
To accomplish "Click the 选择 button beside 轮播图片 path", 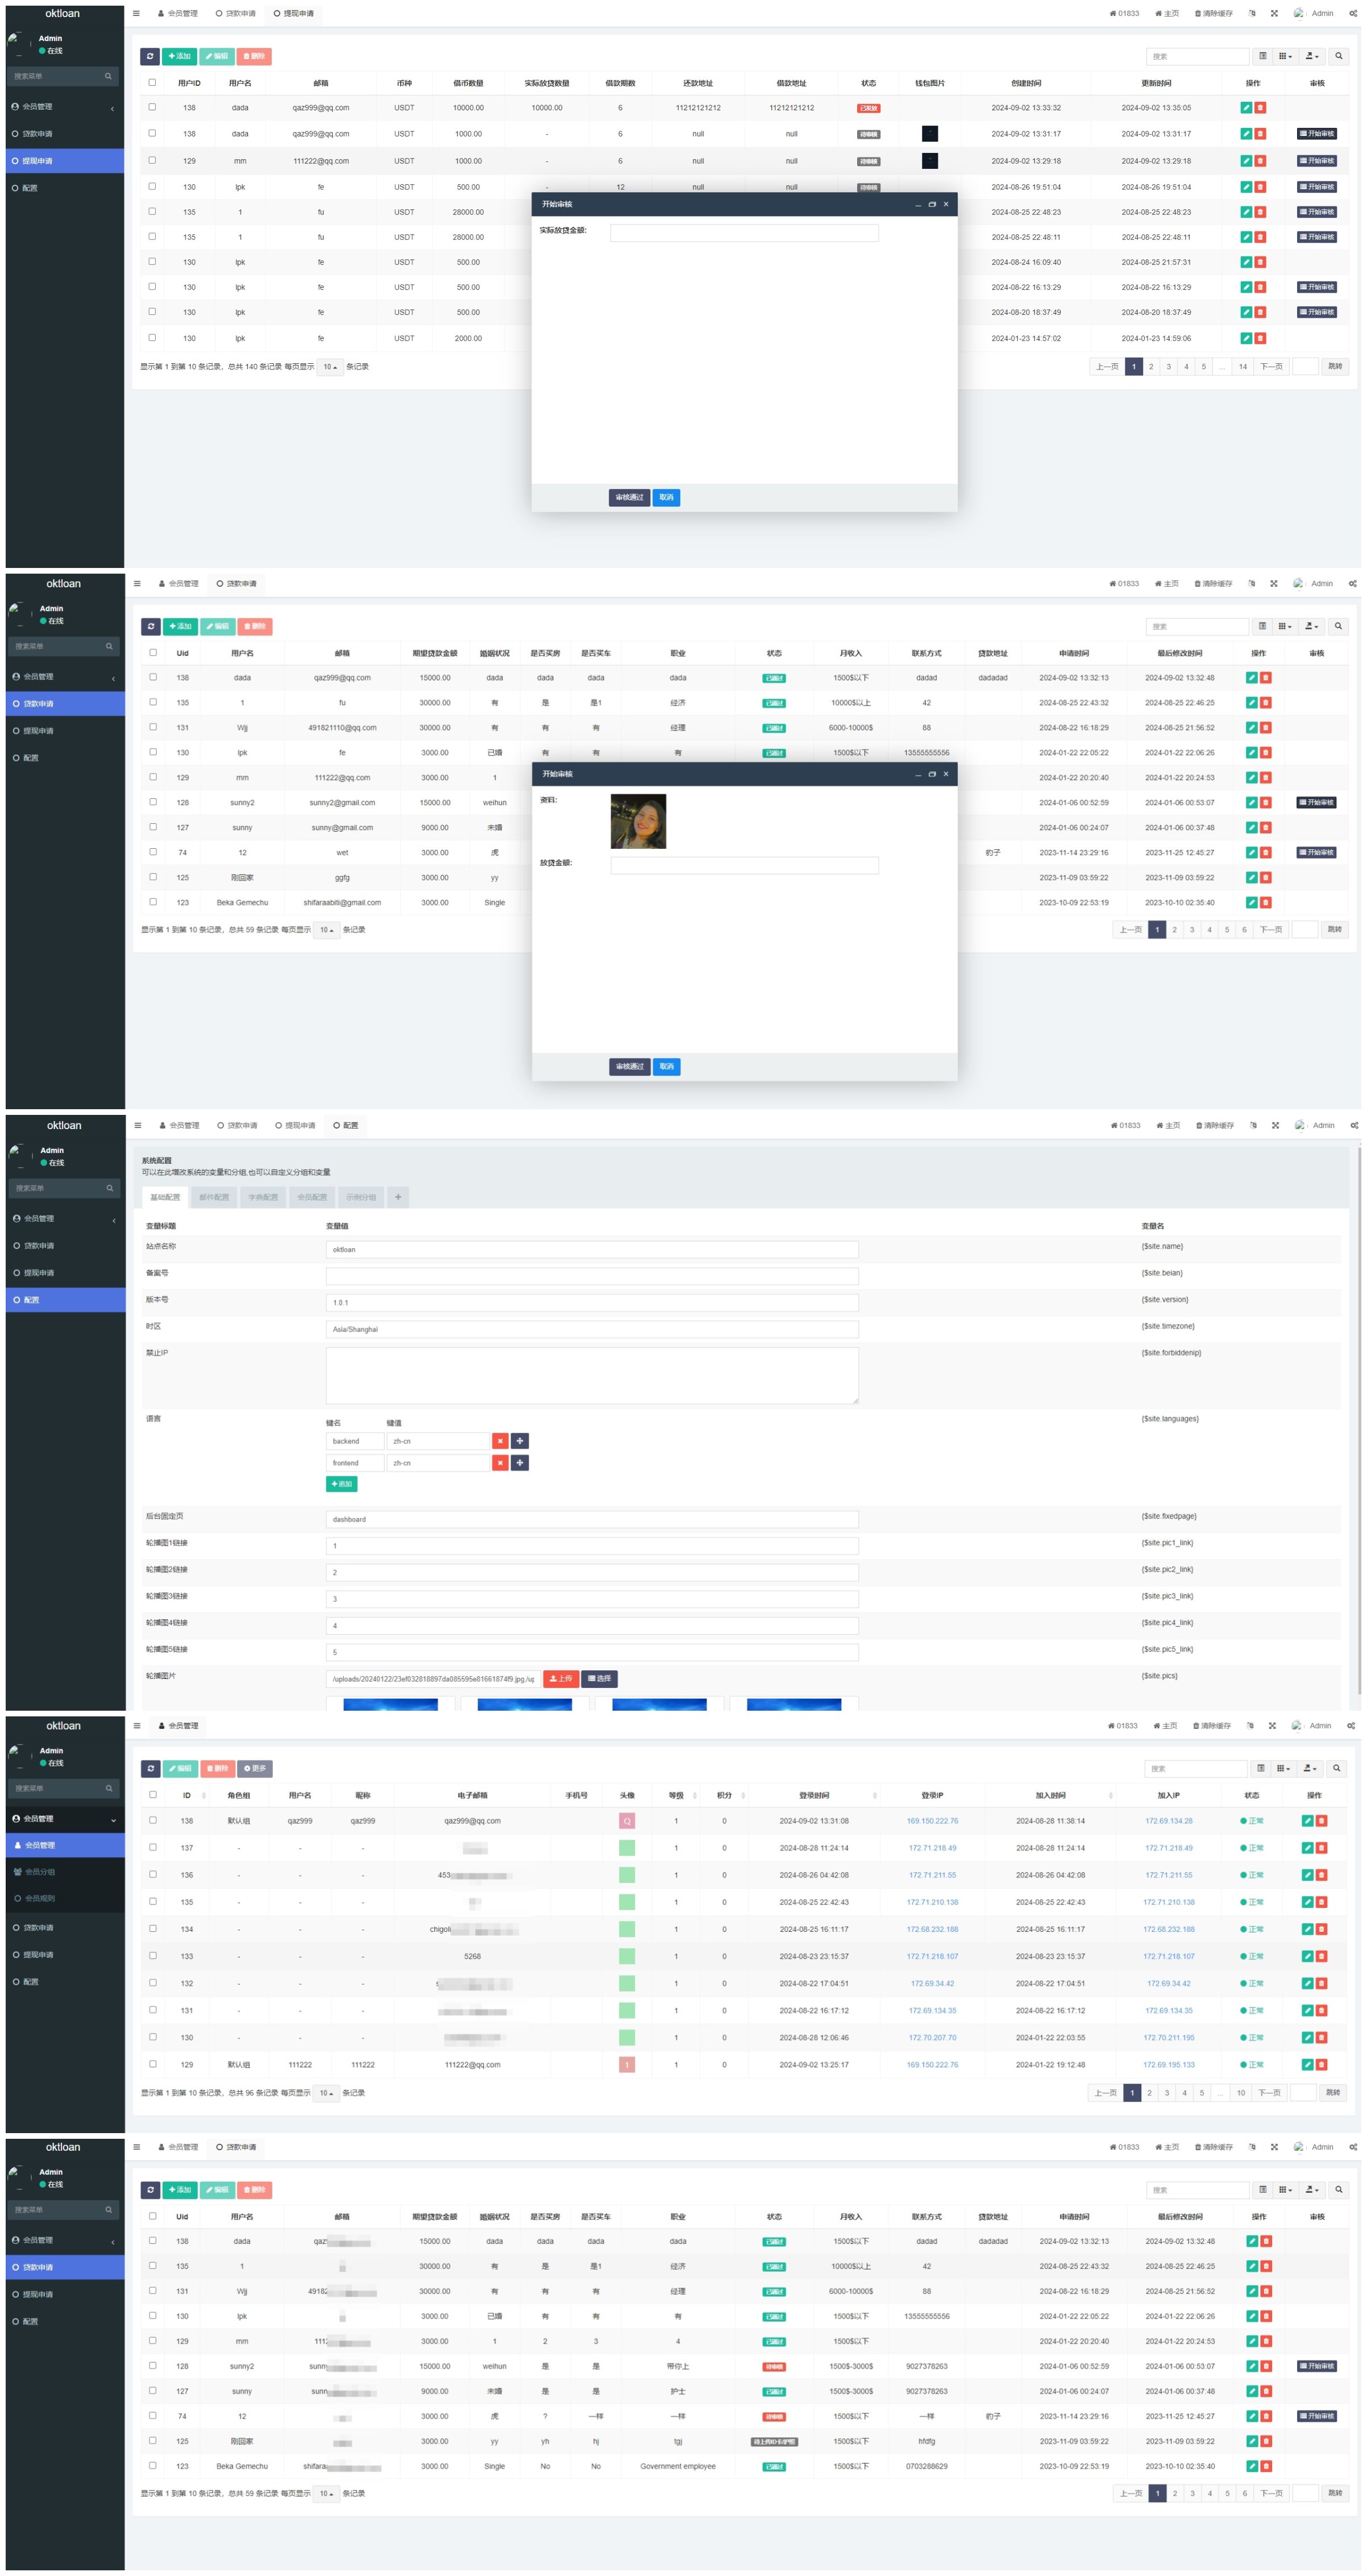I will [x=599, y=1679].
